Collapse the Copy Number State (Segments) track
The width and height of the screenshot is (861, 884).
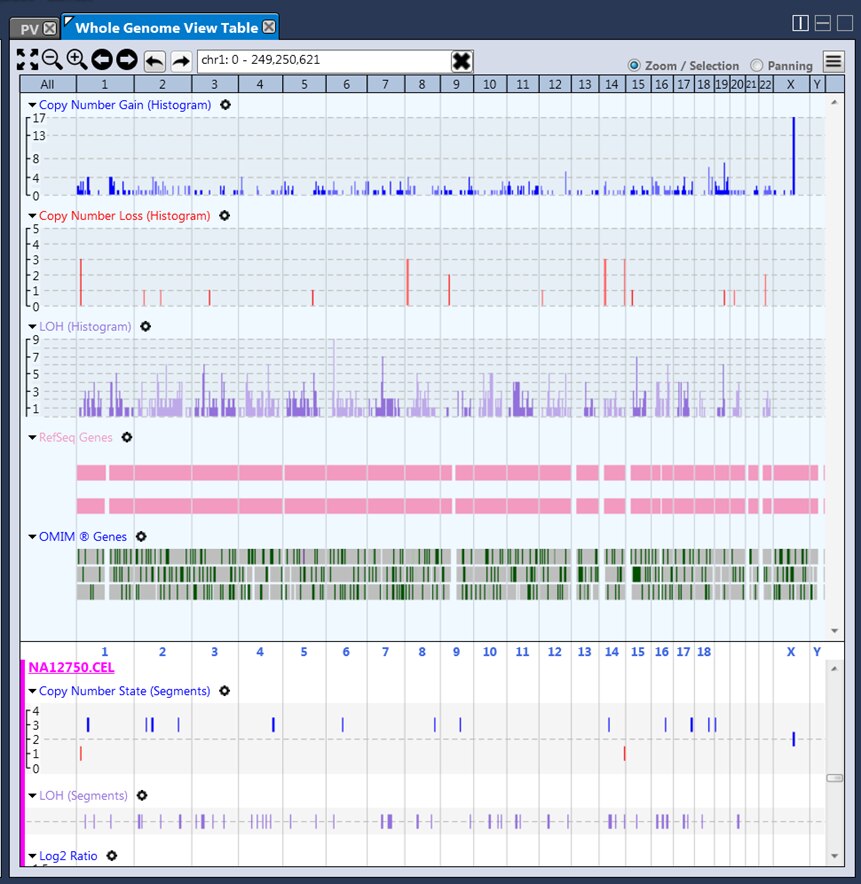click(x=32, y=691)
